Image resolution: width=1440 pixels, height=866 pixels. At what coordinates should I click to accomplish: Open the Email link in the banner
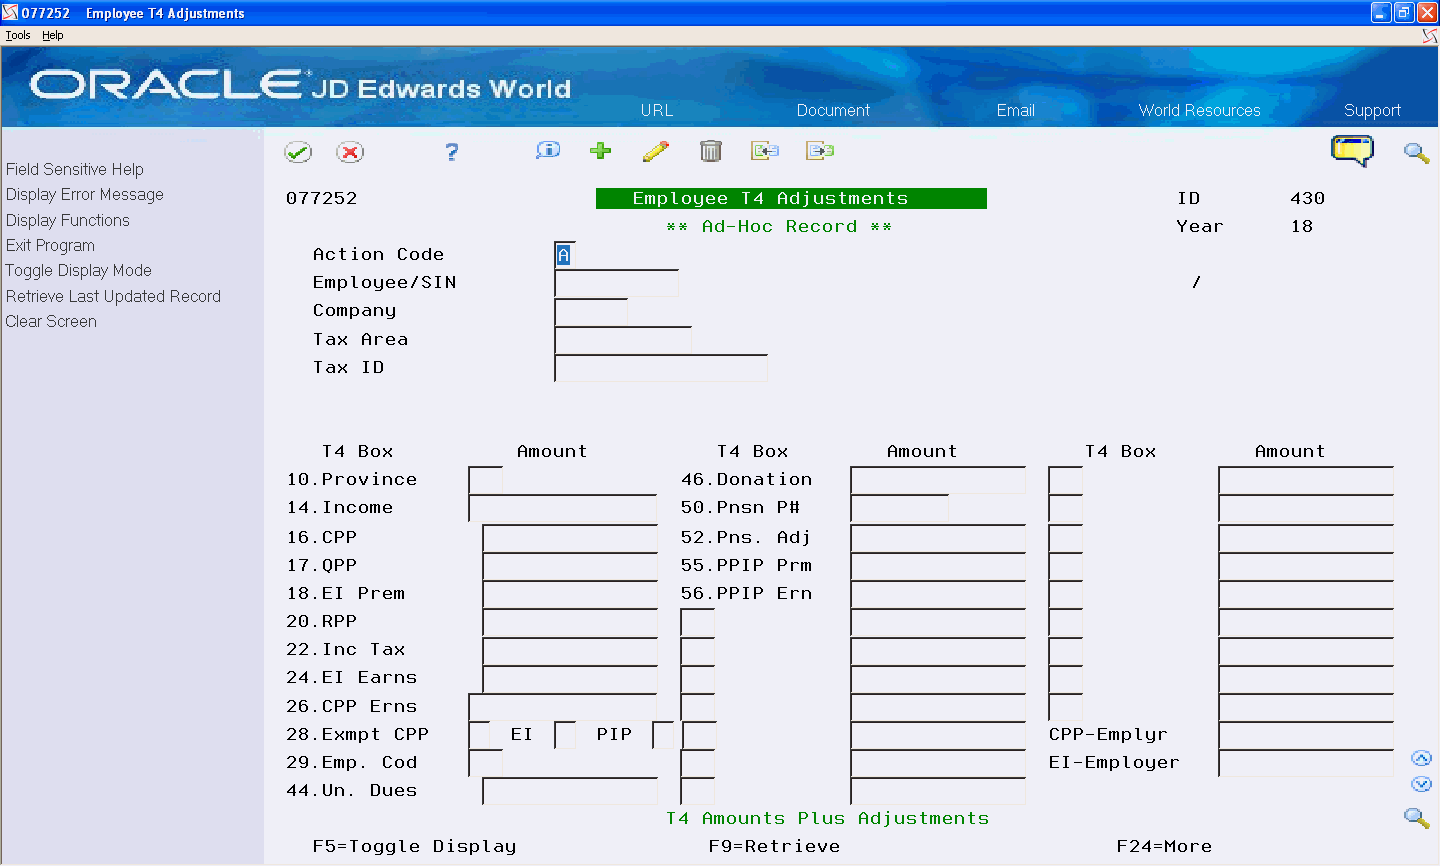tap(1015, 110)
